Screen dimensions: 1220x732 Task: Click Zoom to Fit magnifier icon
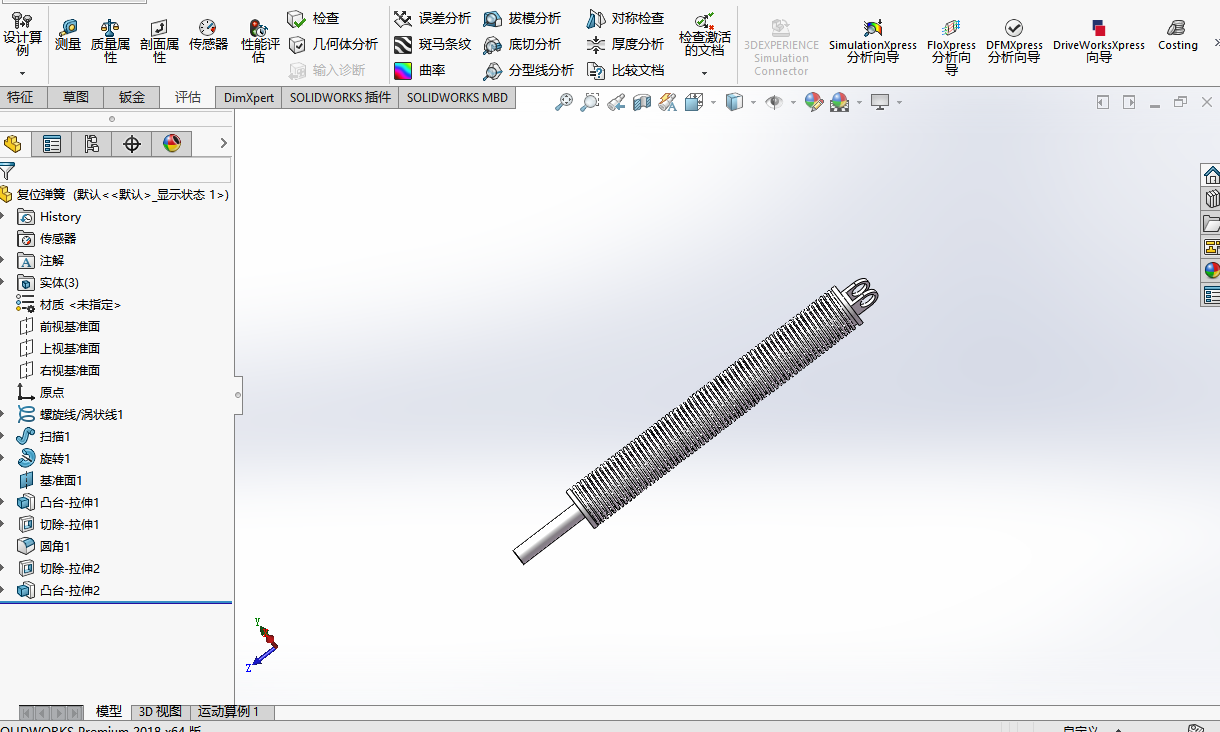pos(564,102)
